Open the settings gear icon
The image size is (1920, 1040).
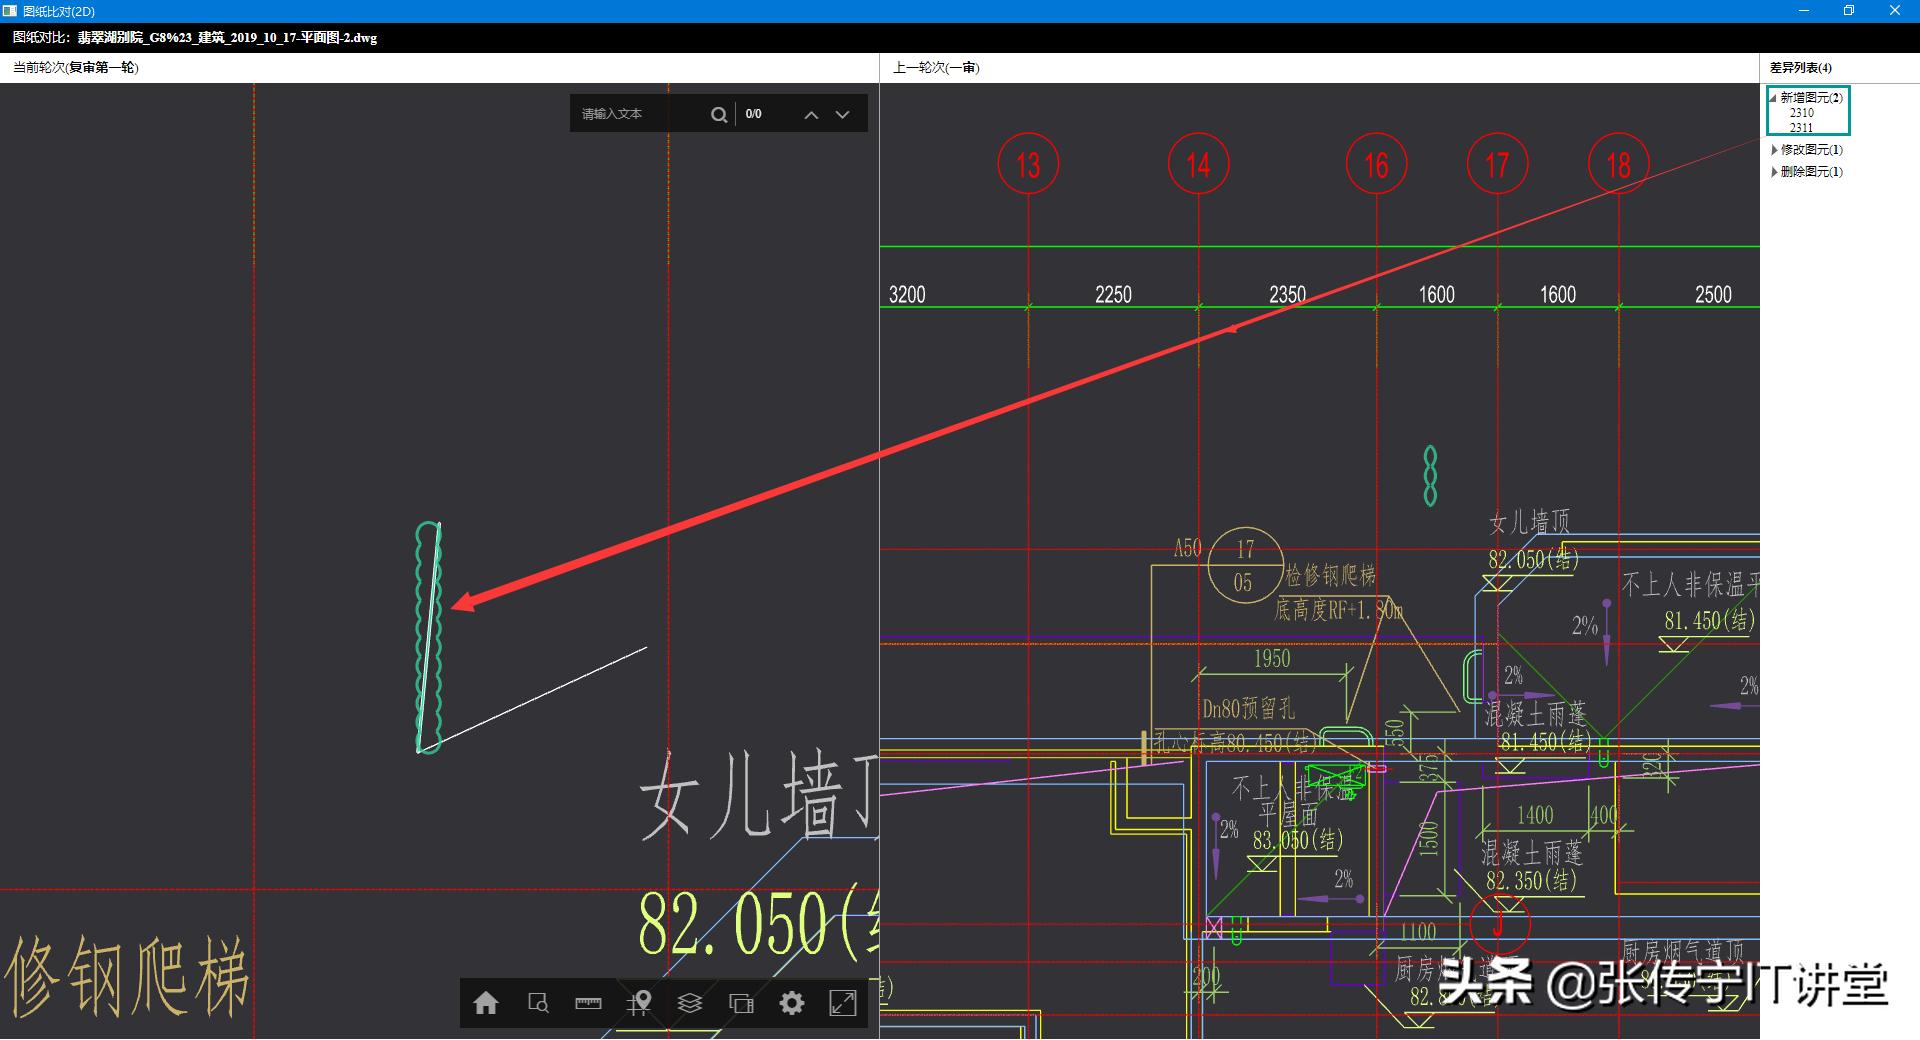792,1003
